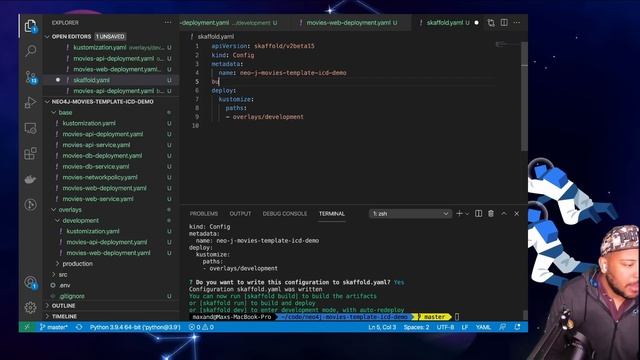Place cursor on overlays/development line in editor
640x360 pixels.
tap(268, 117)
